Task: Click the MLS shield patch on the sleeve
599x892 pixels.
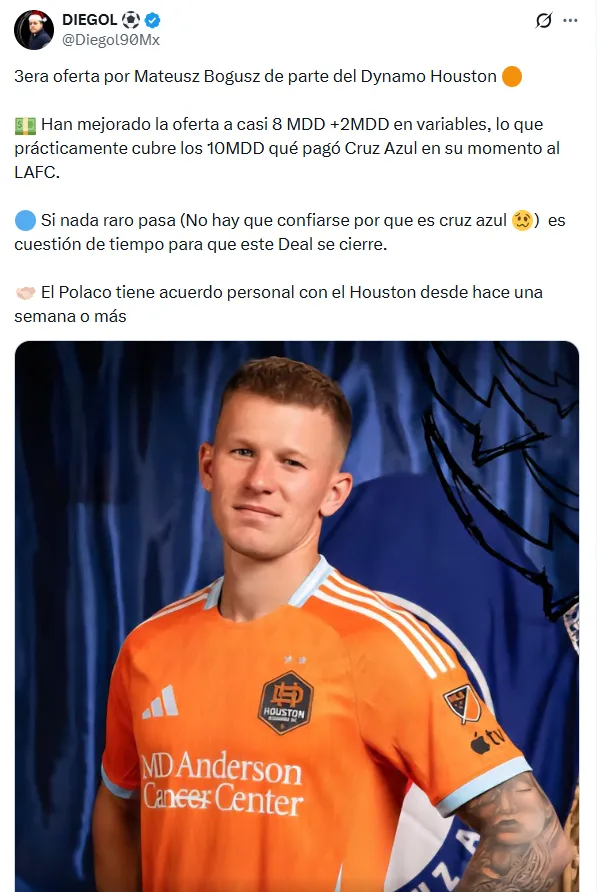Action: tap(462, 703)
